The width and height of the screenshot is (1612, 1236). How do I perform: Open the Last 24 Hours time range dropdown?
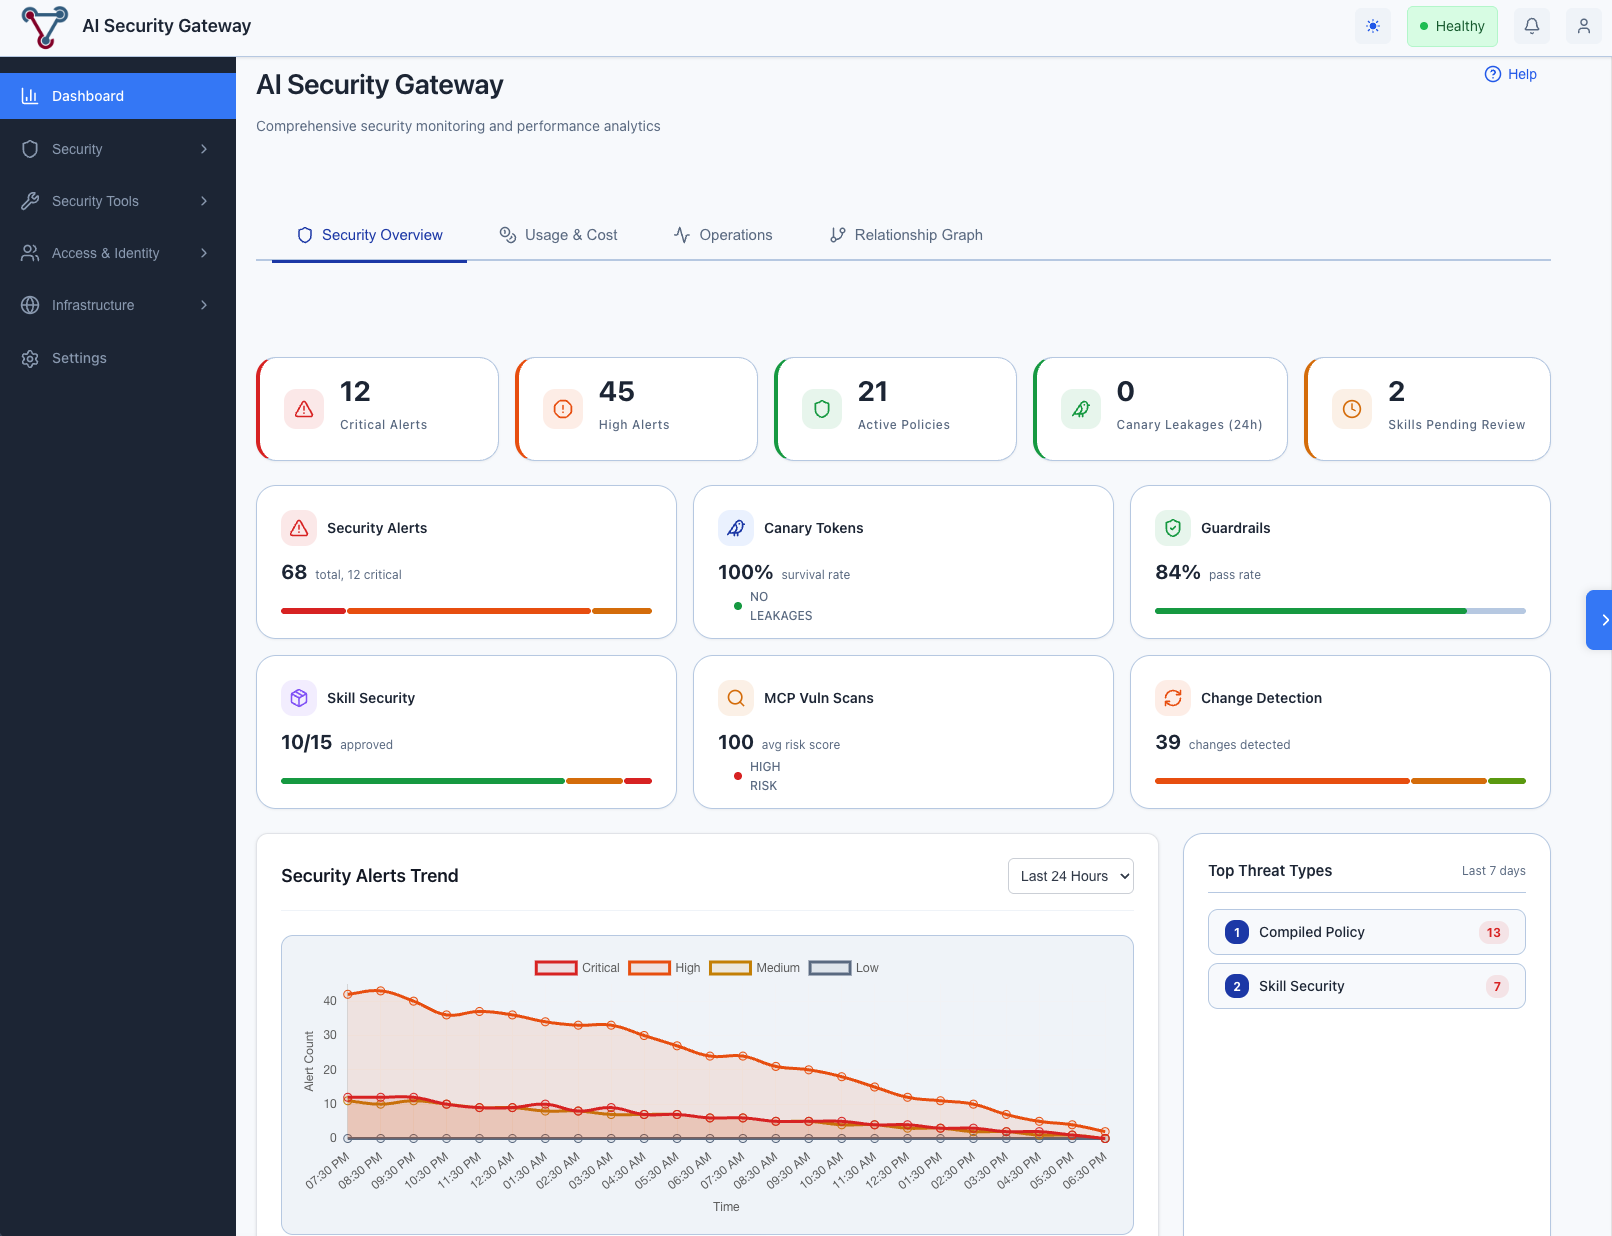point(1070,875)
